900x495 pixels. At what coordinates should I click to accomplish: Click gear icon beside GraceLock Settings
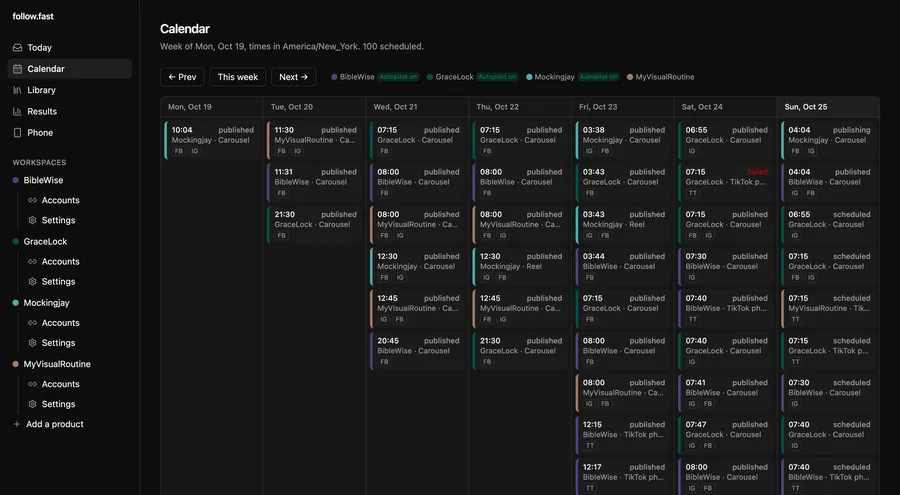(32, 282)
